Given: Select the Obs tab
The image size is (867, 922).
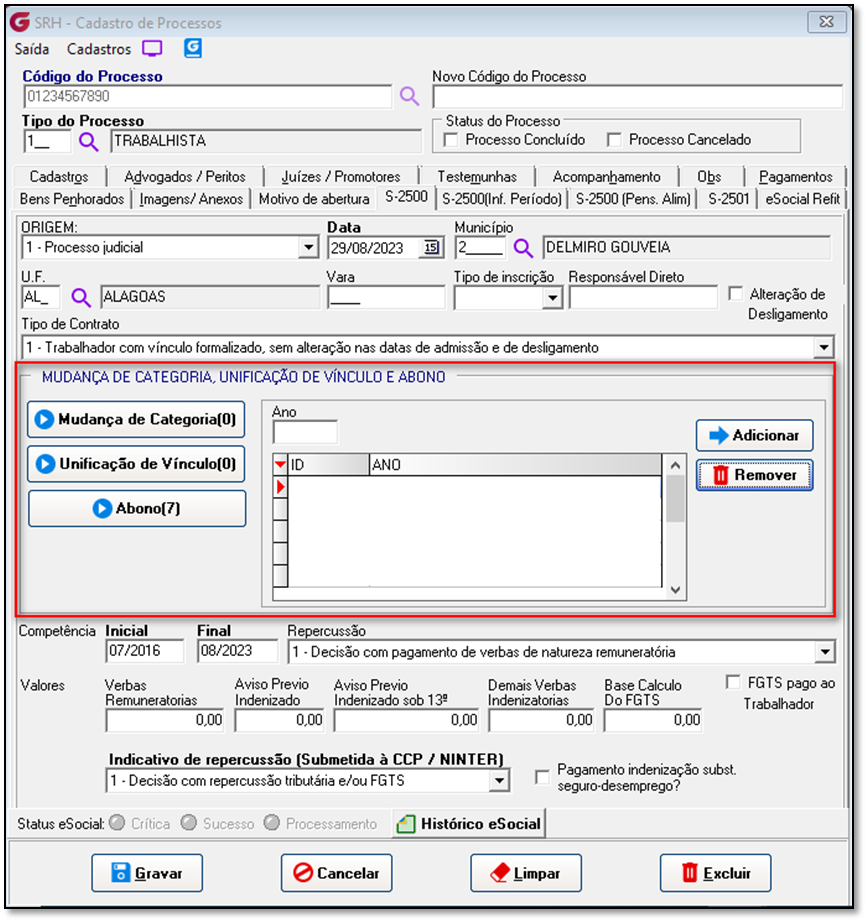Looking at the screenshot, I should pyautogui.click(x=709, y=177).
